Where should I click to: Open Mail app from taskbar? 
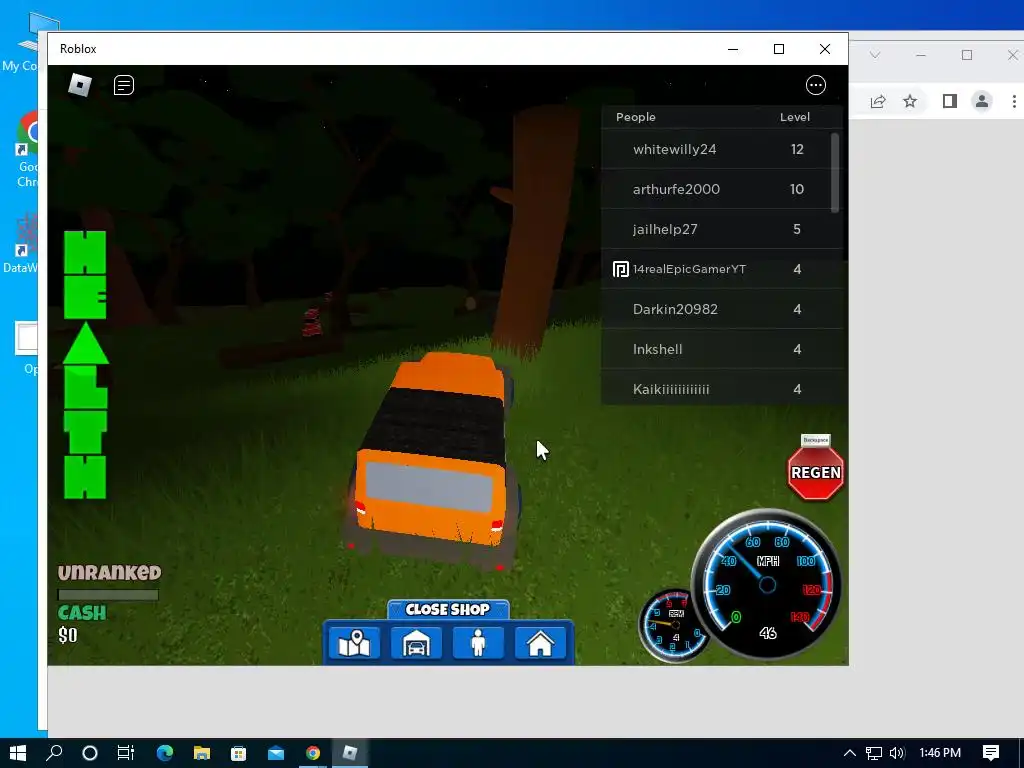click(x=276, y=753)
